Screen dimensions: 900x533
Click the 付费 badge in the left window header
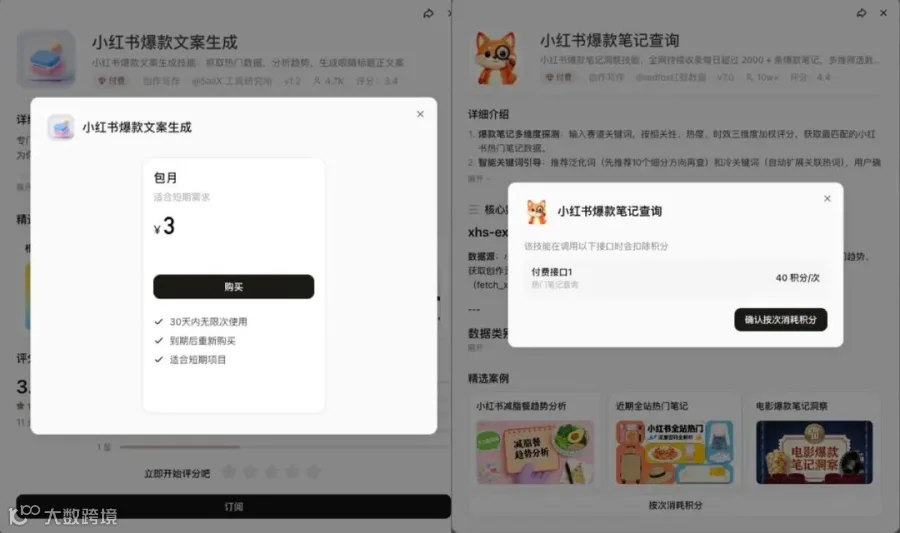[x=111, y=81]
